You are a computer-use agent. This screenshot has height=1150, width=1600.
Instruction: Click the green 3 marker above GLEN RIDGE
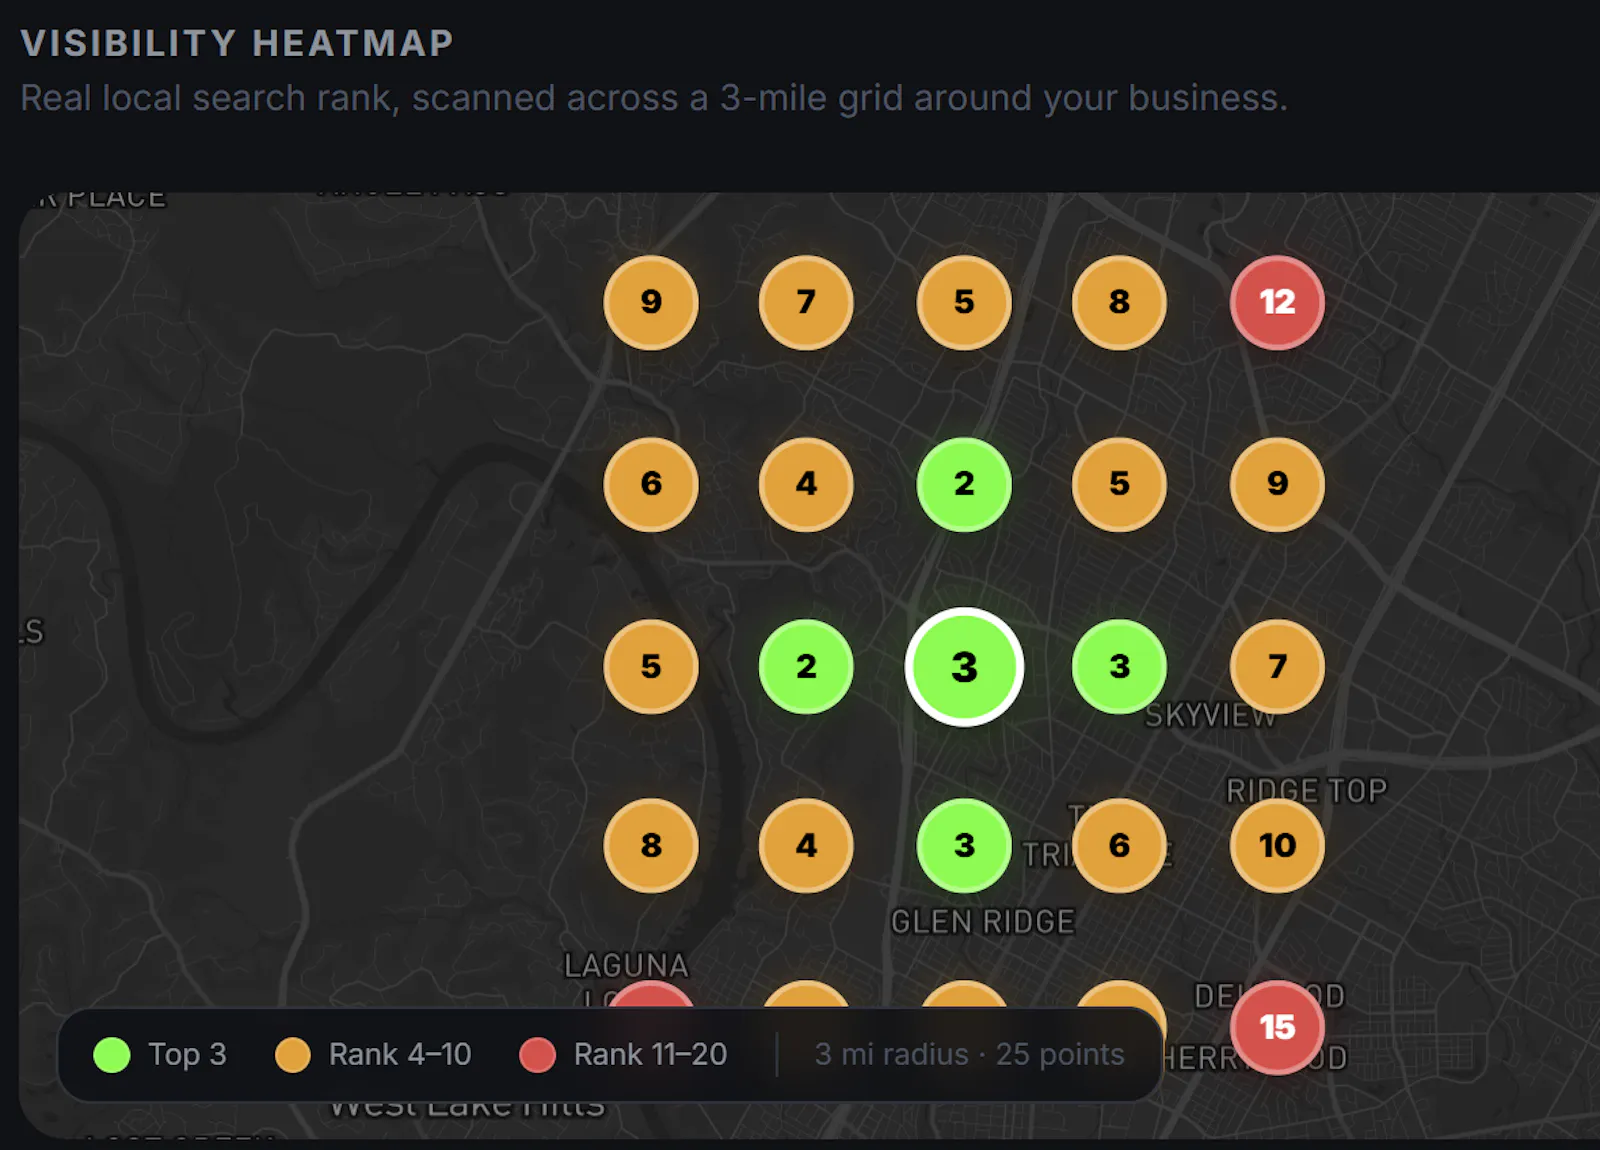[964, 845]
